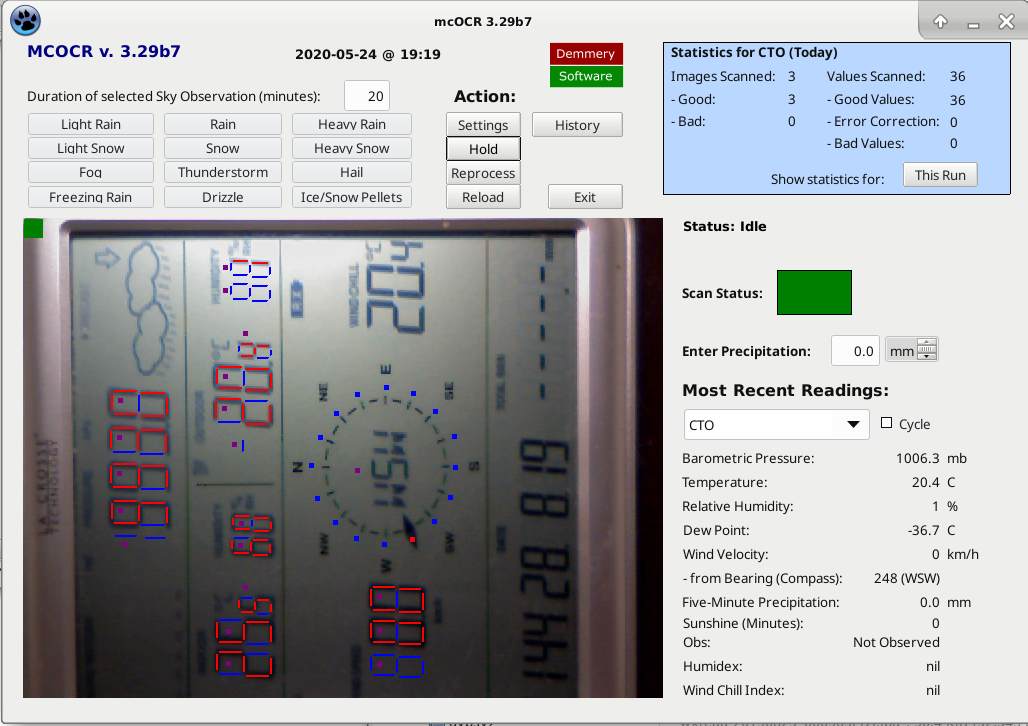Viewport: 1028px width, 726px height.
Task: Toggle the Hold button
Action: (x=483, y=149)
